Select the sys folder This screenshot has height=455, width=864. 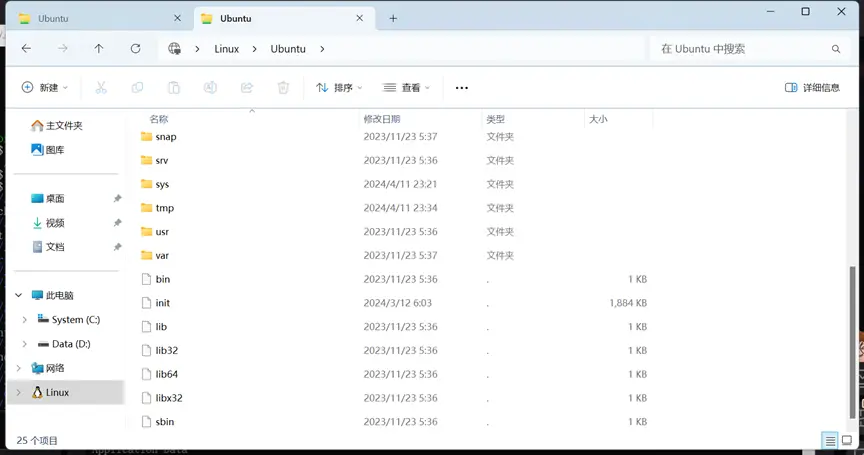[161, 184]
